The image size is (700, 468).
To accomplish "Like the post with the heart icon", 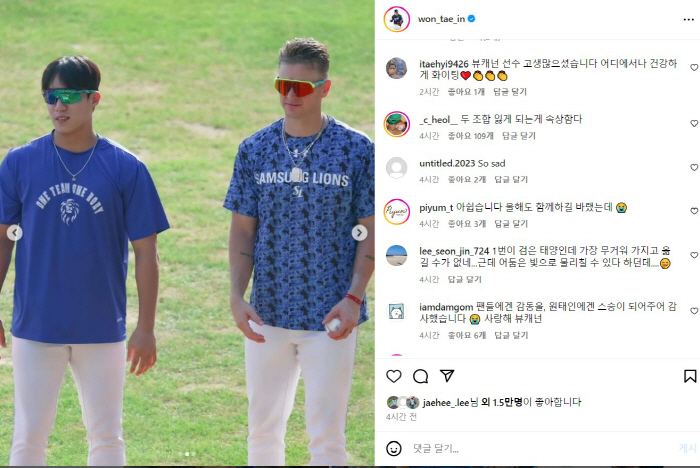I will click(x=394, y=376).
